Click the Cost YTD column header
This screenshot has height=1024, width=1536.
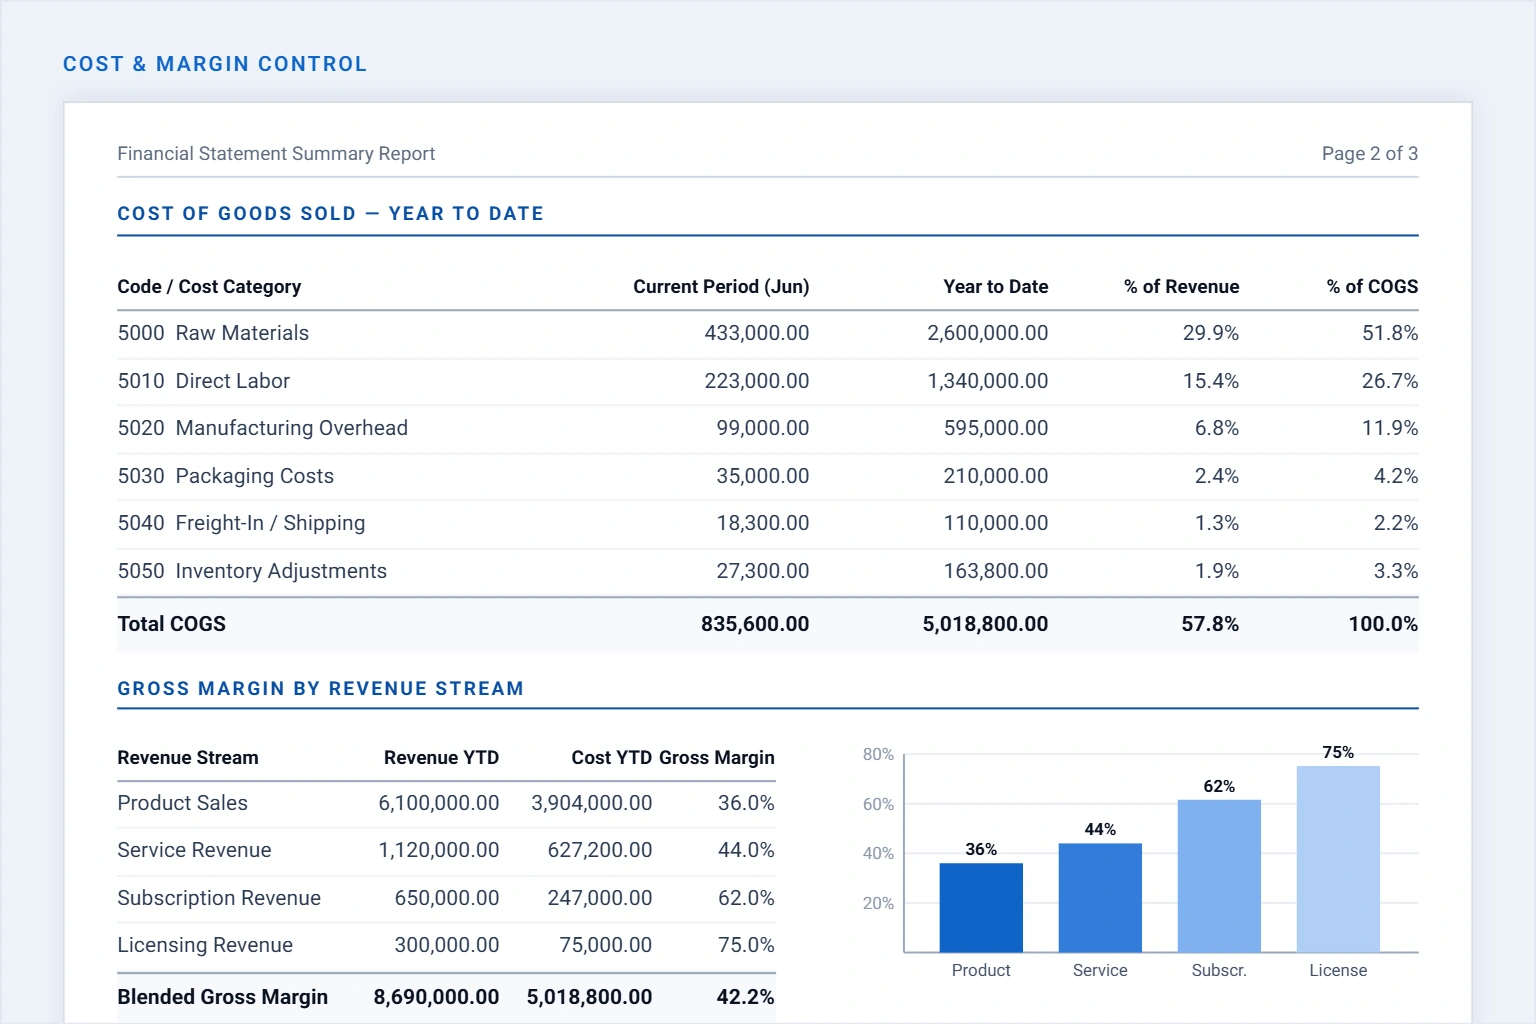(x=612, y=758)
